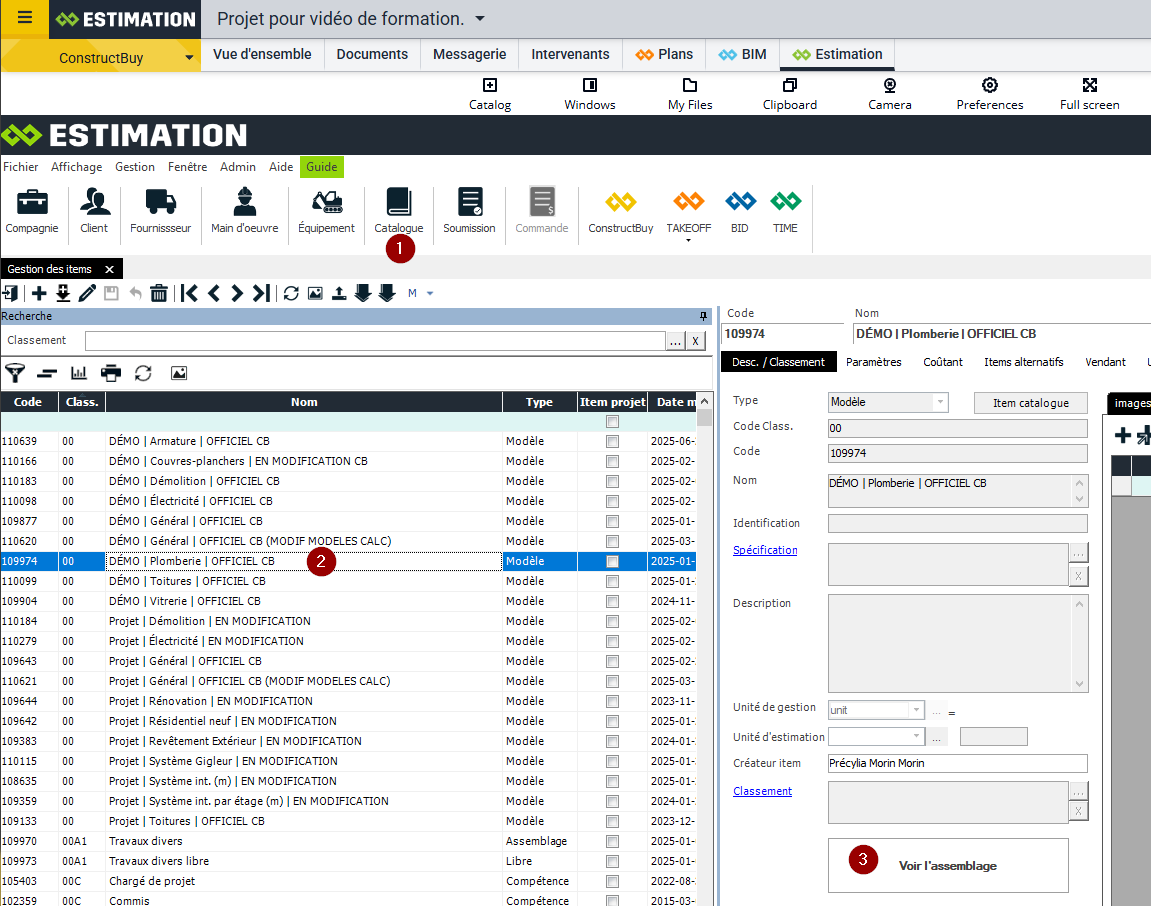Click the trash delete icon in toolbar

tap(158, 293)
